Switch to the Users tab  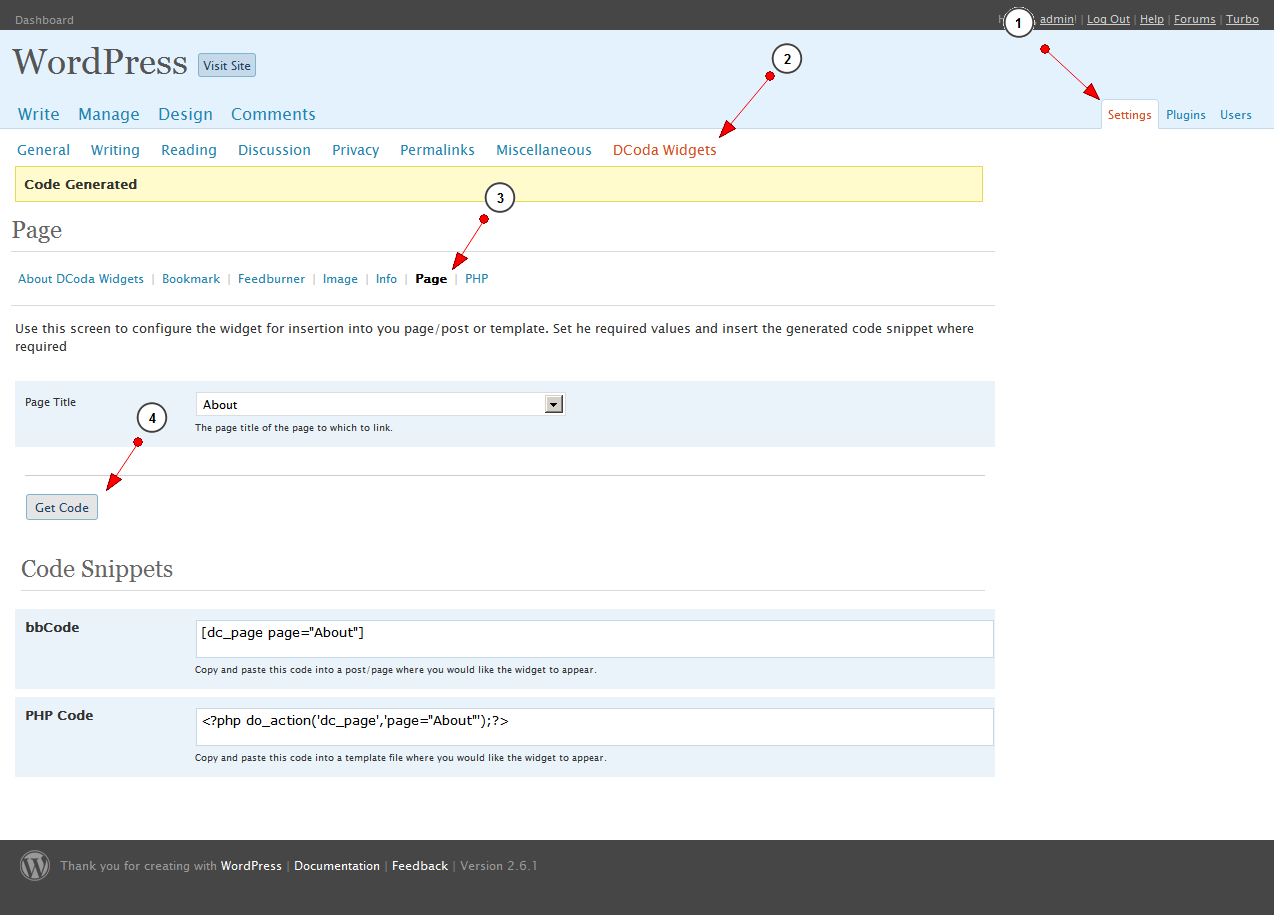[1236, 115]
